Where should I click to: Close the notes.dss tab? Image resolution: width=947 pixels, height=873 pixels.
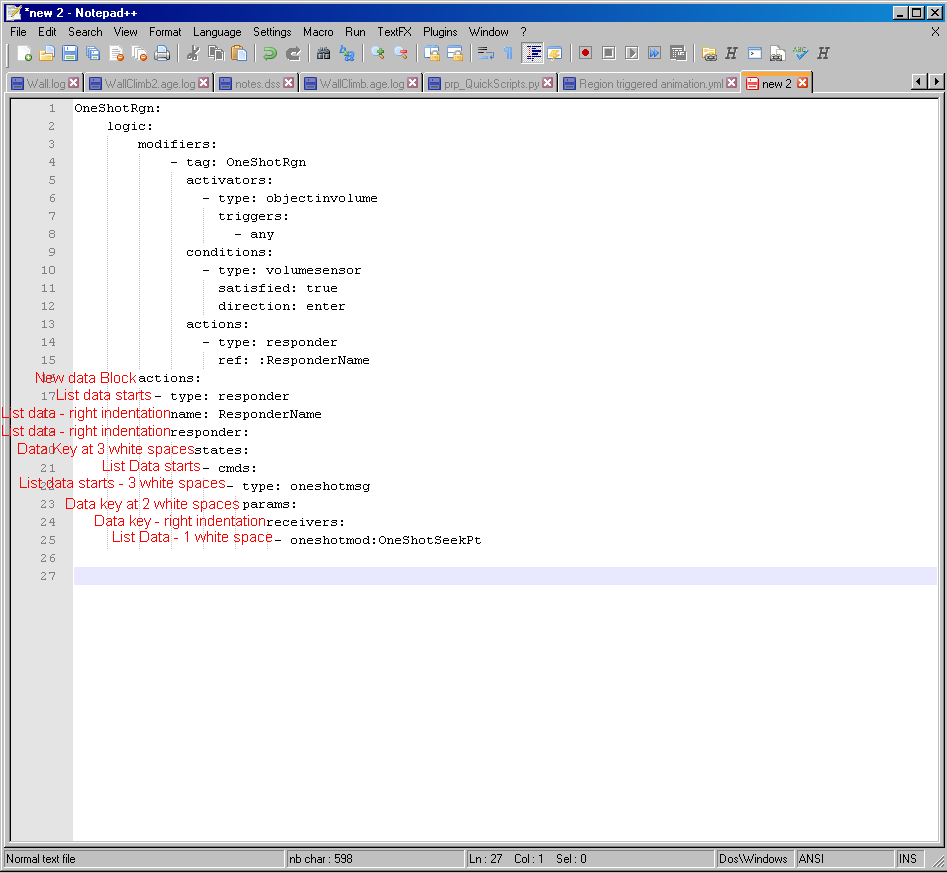coord(289,83)
